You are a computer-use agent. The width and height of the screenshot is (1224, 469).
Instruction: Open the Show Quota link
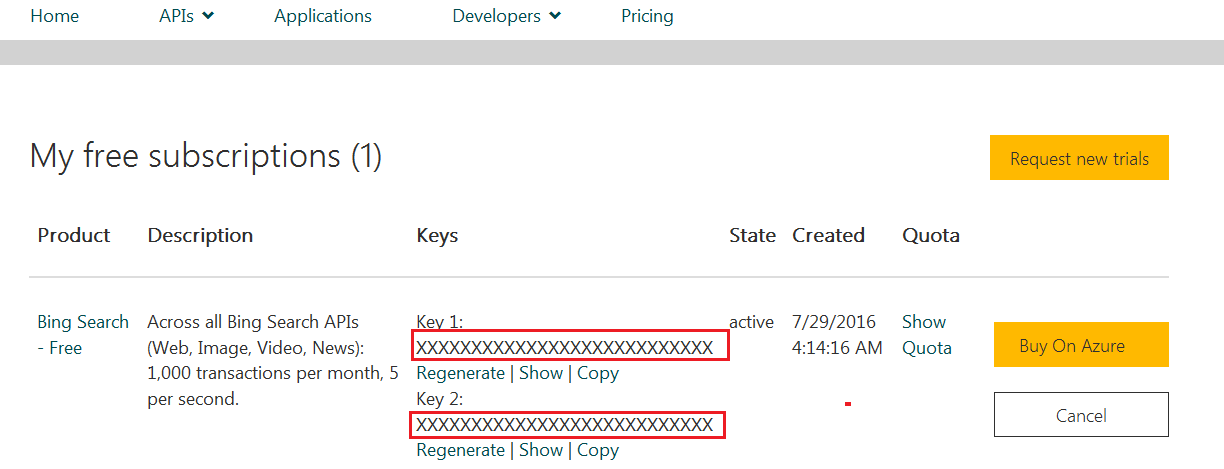point(927,335)
